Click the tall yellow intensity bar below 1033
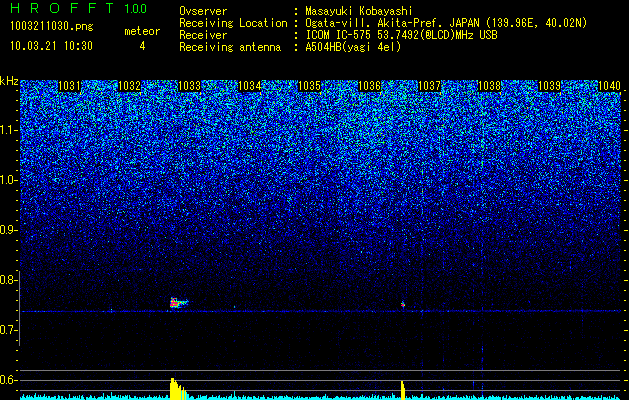This screenshot has width=629, height=400. (177, 389)
